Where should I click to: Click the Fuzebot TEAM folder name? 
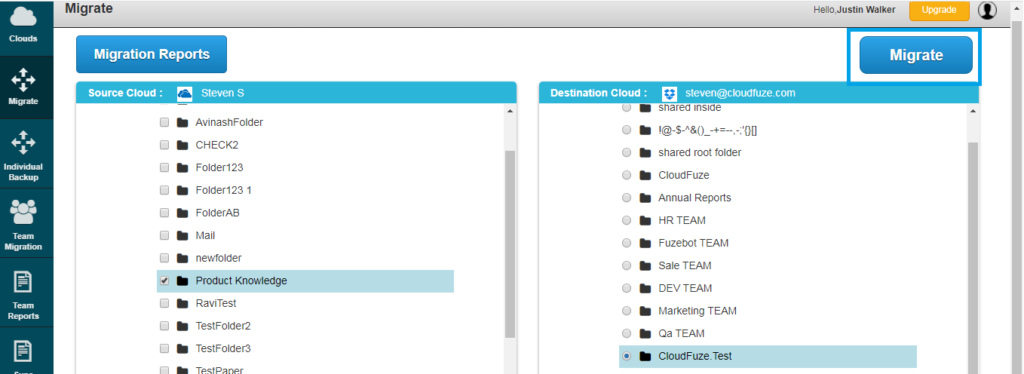(x=694, y=243)
